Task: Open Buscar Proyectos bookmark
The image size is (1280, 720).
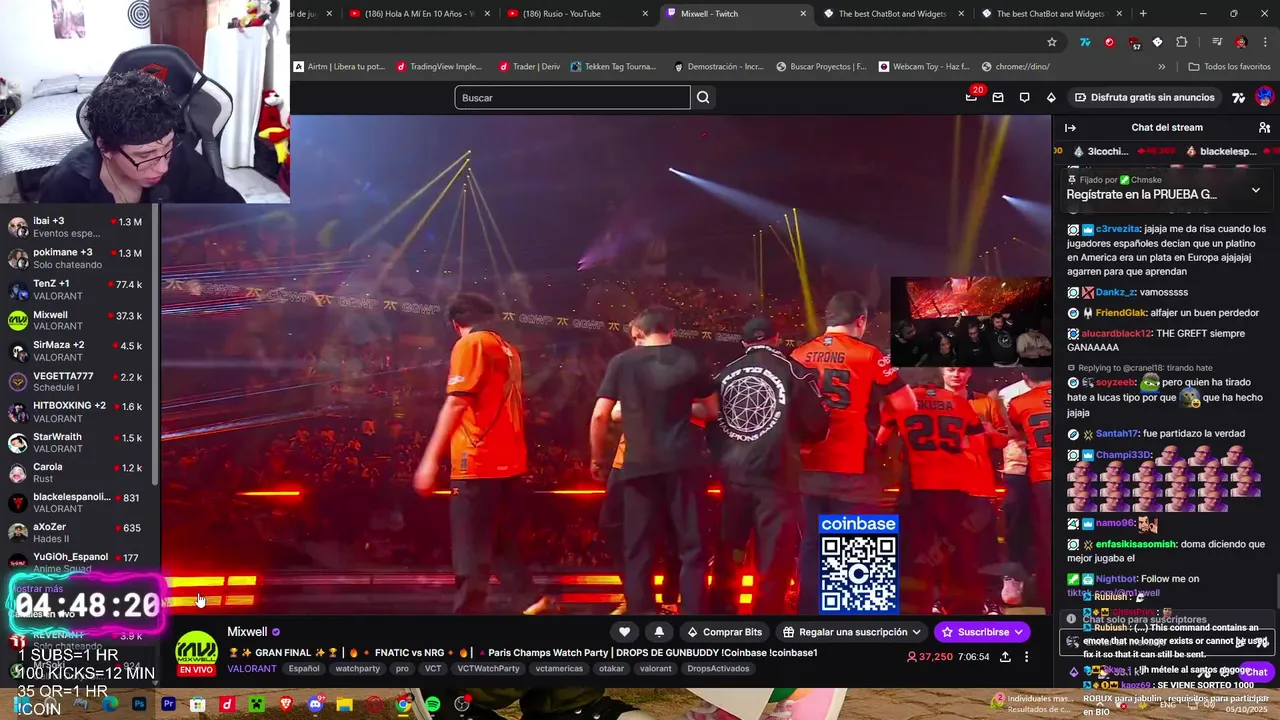Action: 821,67
